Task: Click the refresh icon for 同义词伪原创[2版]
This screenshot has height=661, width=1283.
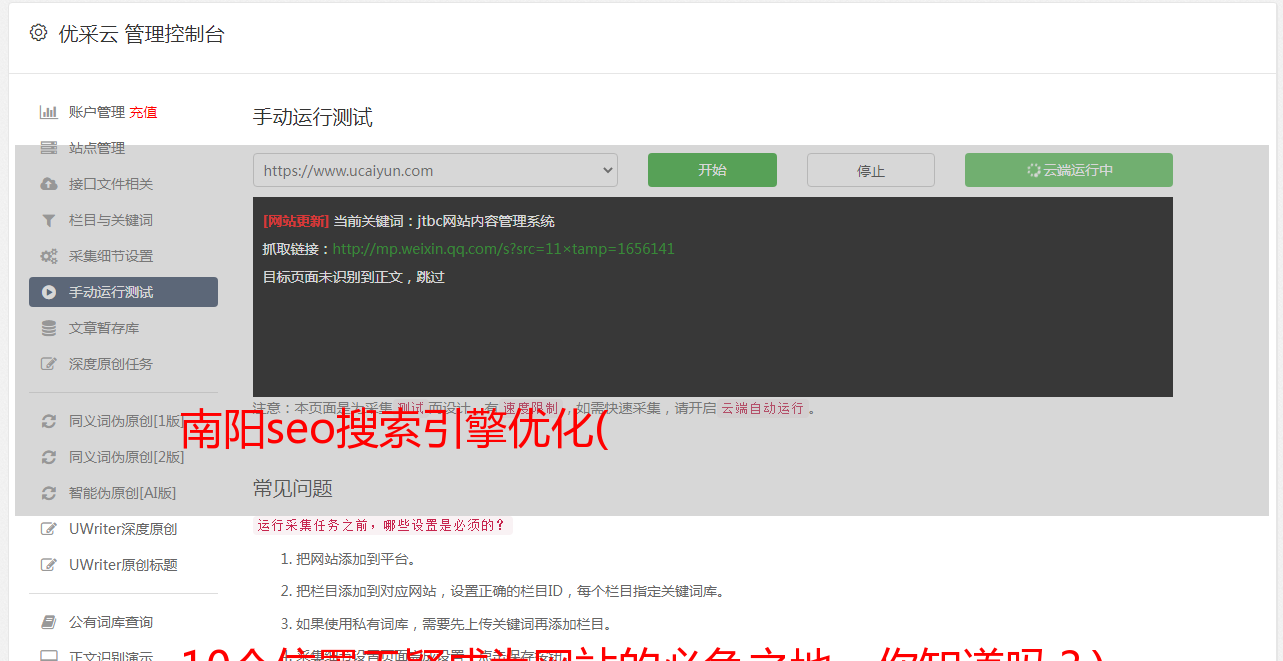Action: point(48,457)
